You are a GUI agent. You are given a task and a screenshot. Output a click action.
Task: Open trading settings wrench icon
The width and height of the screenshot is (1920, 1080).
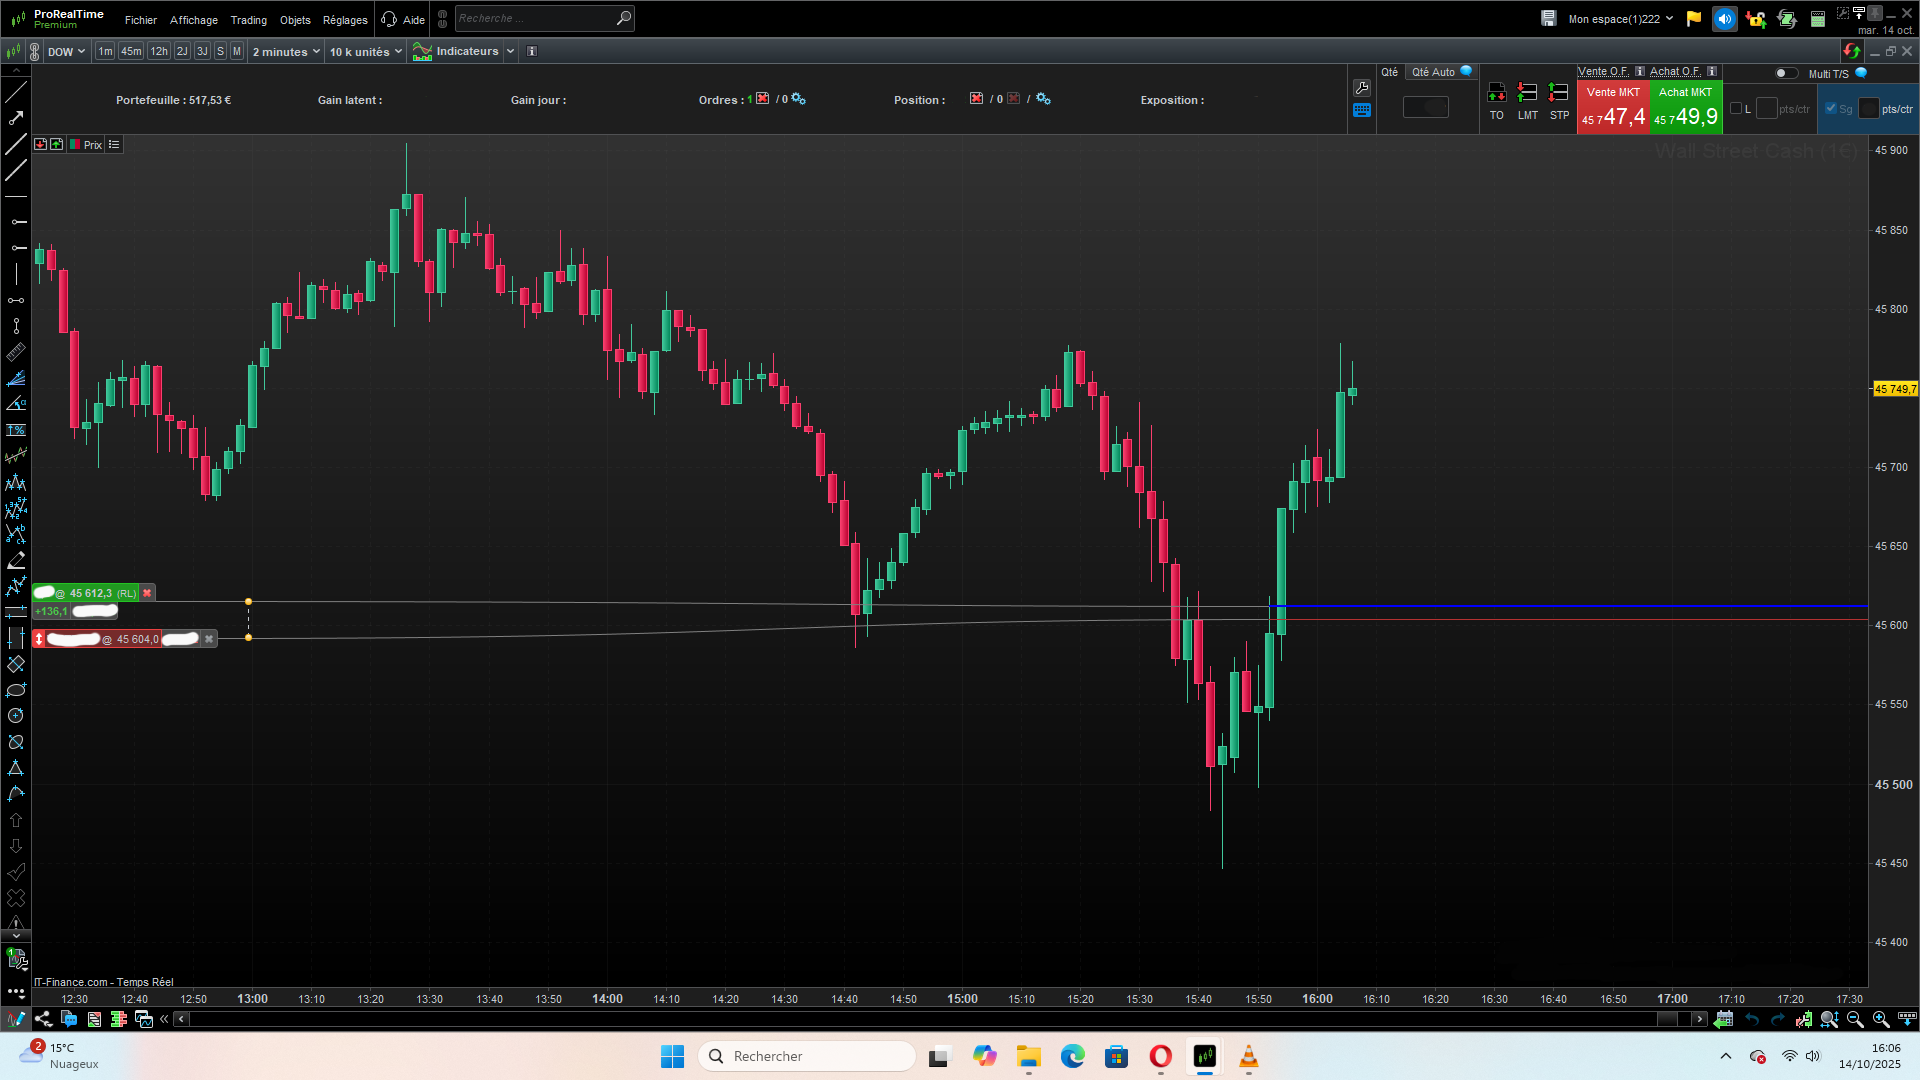(x=1362, y=88)
